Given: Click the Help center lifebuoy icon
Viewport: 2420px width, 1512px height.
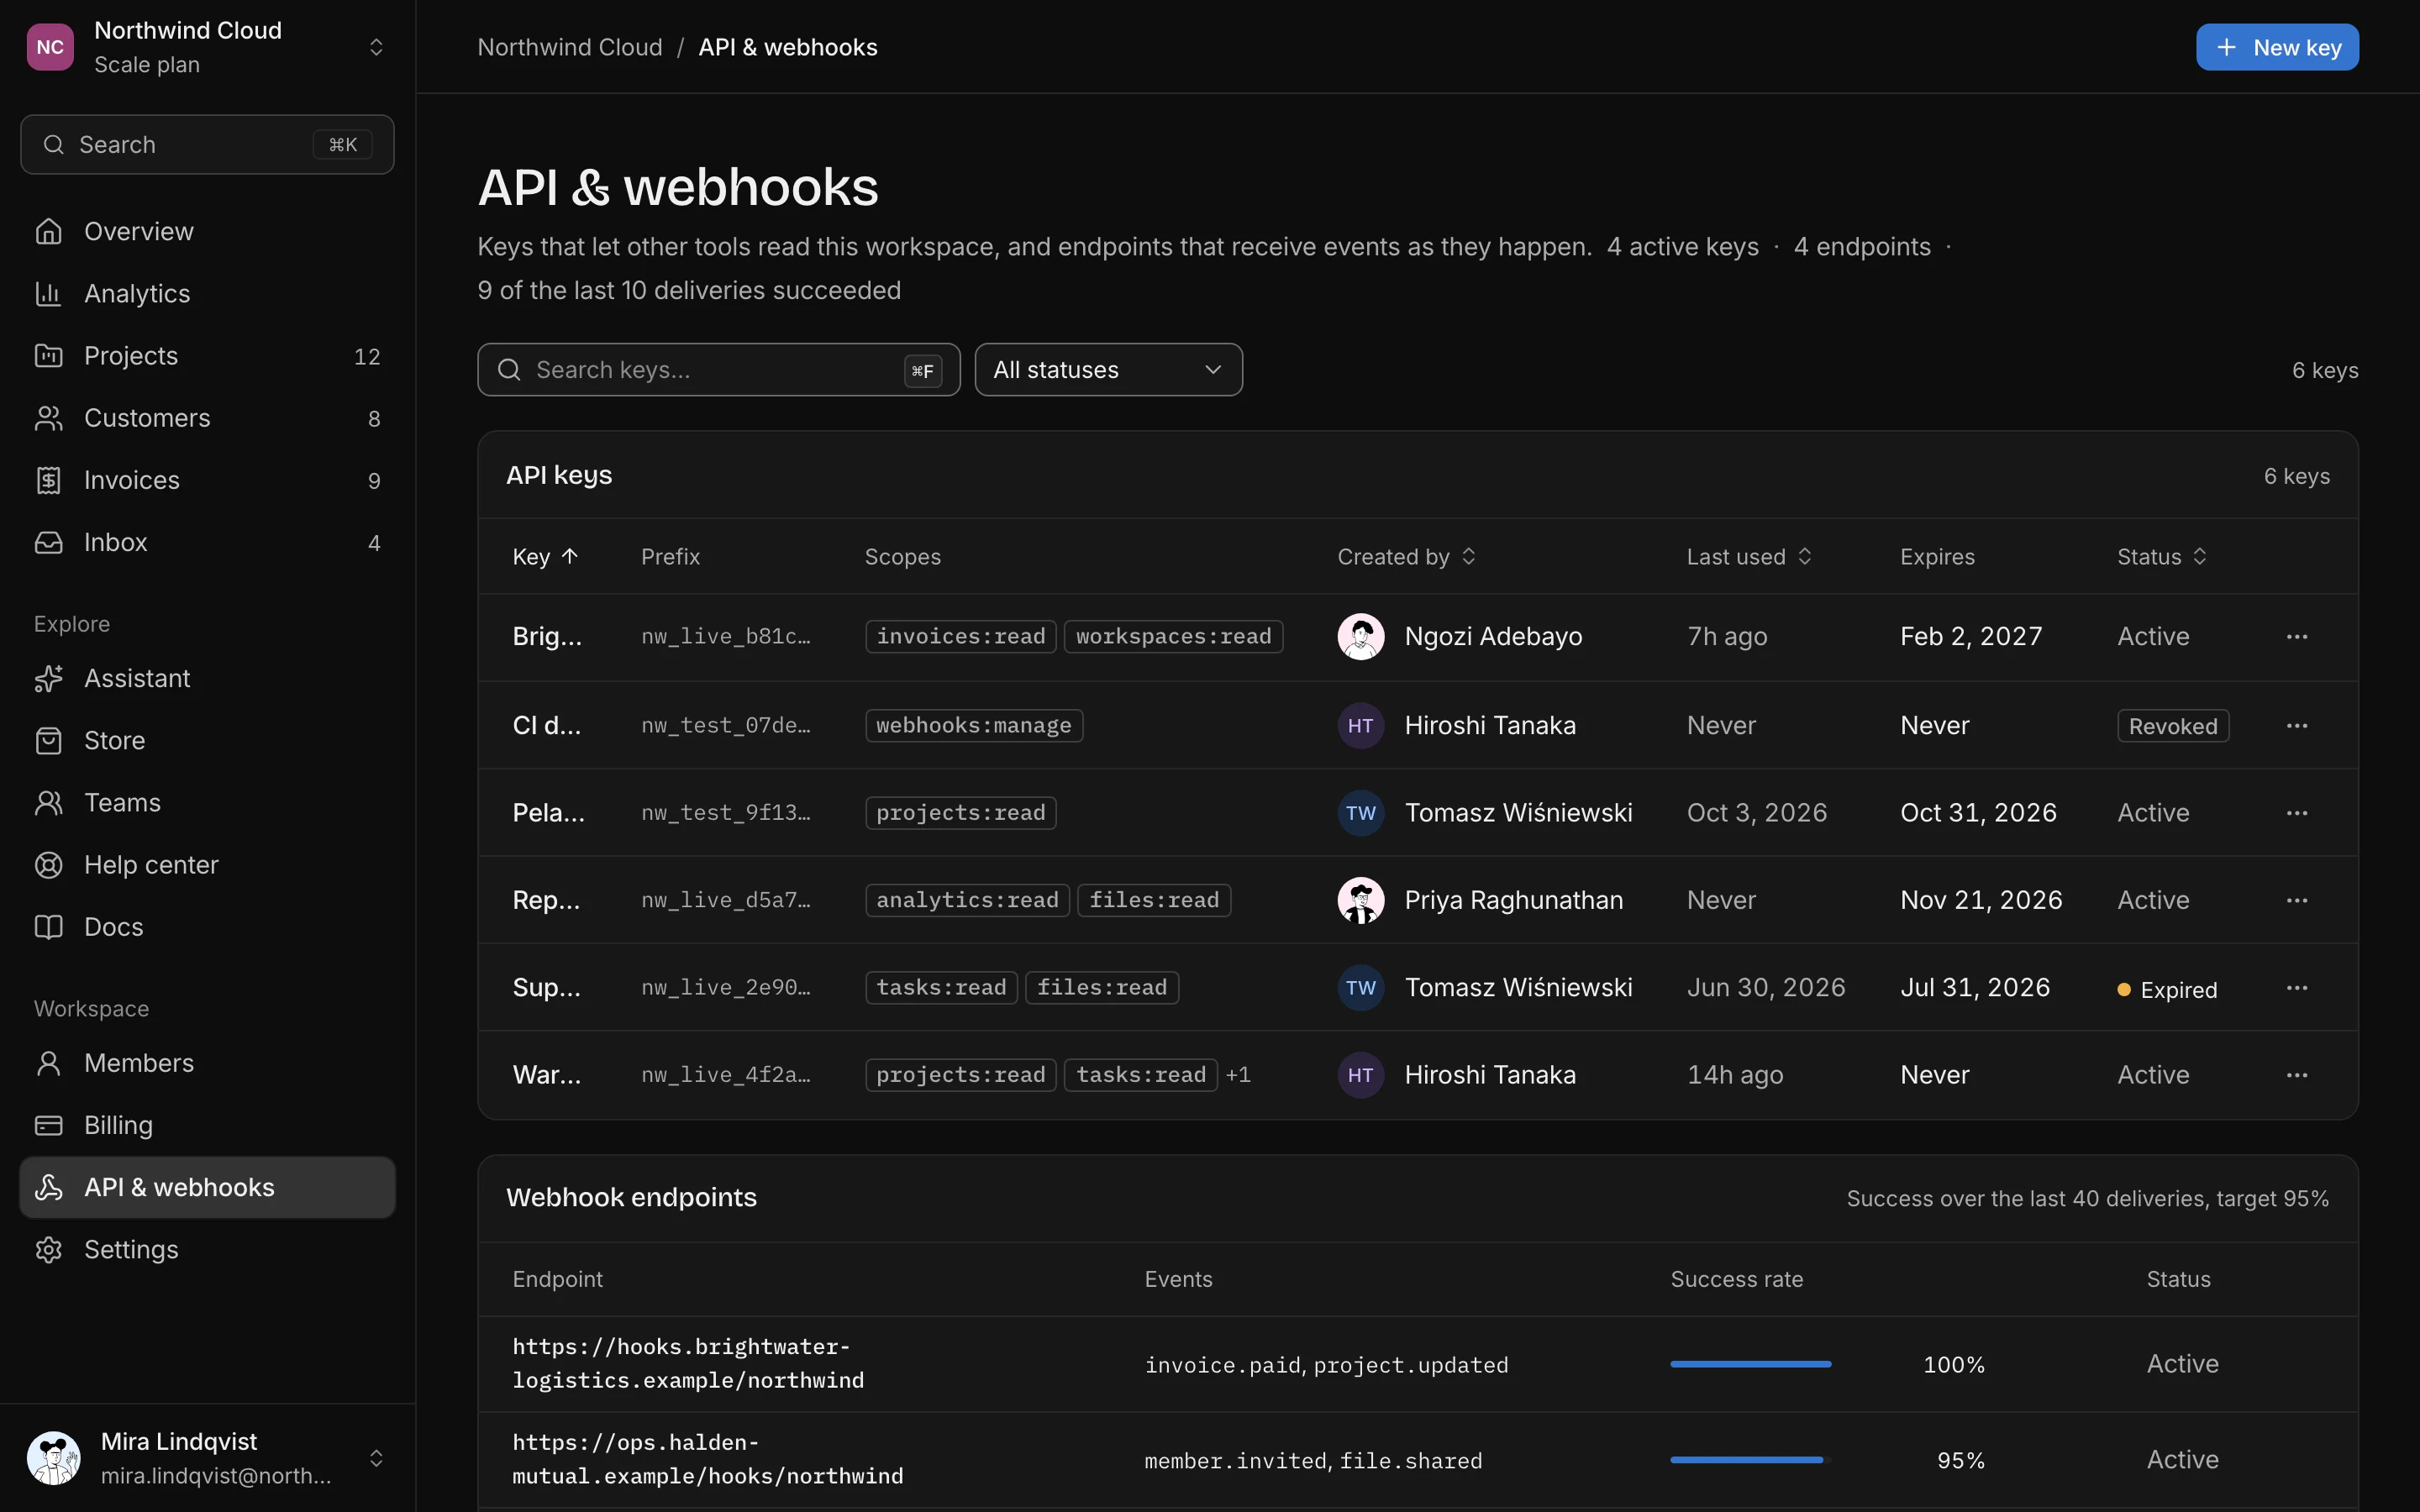Looking at the screenshot, I should click(48, 865).
